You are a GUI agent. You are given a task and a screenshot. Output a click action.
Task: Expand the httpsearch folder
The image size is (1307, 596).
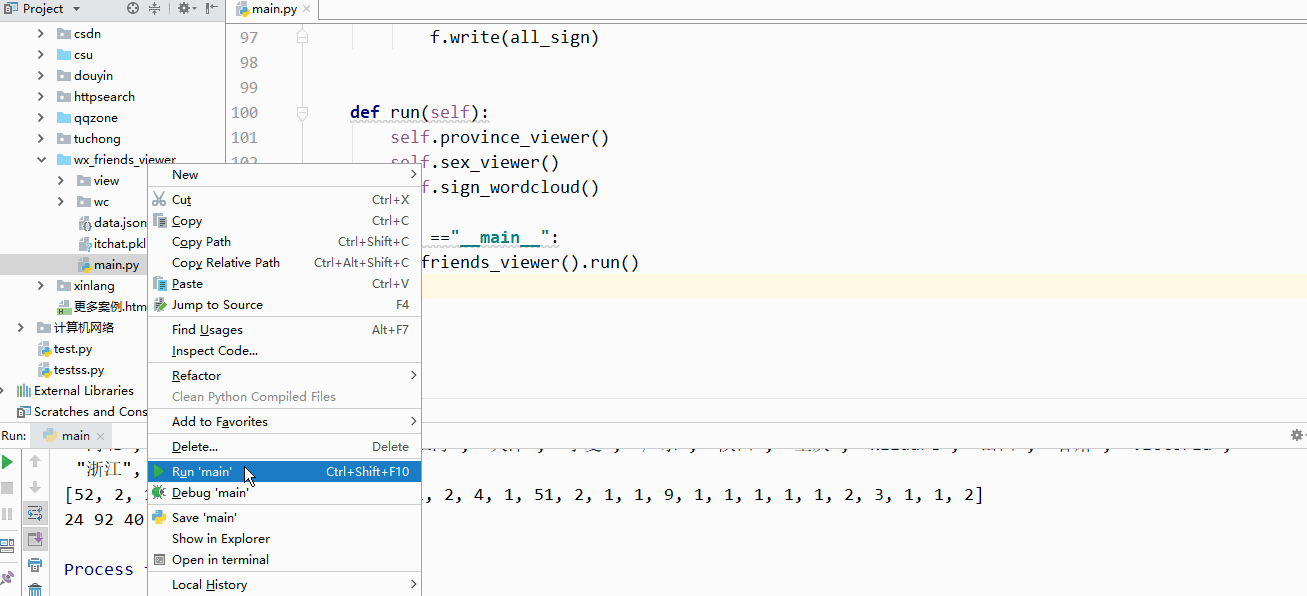(x=41, y=97)
